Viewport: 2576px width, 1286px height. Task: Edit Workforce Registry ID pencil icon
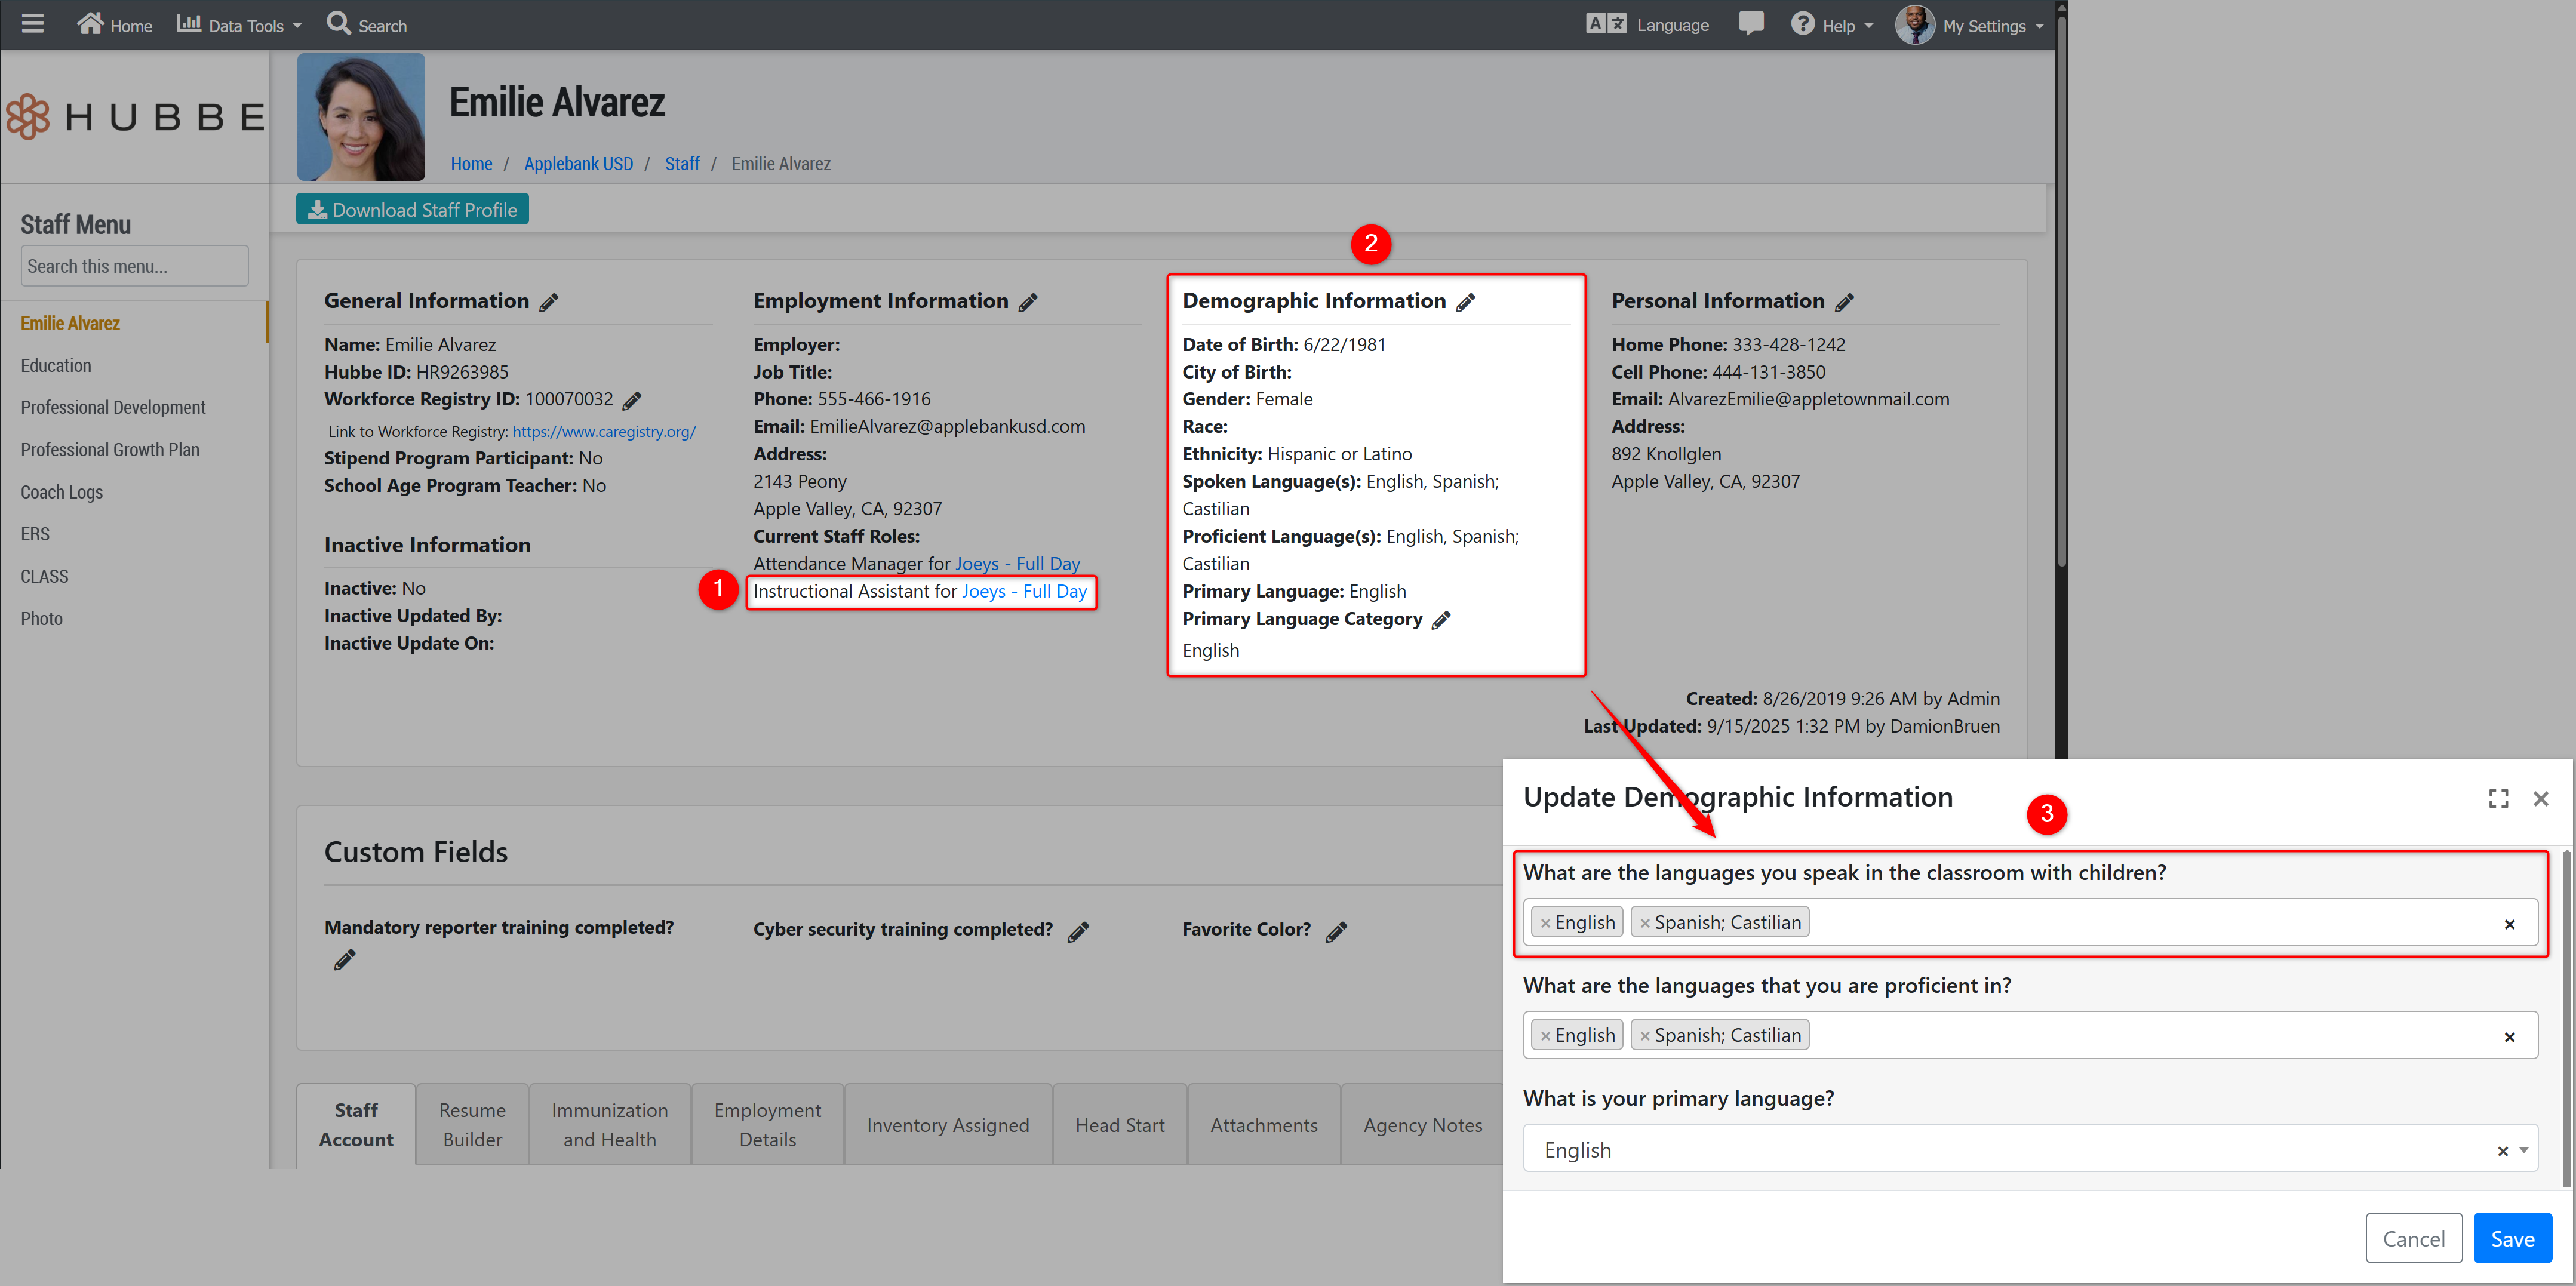tap(632, 401)
